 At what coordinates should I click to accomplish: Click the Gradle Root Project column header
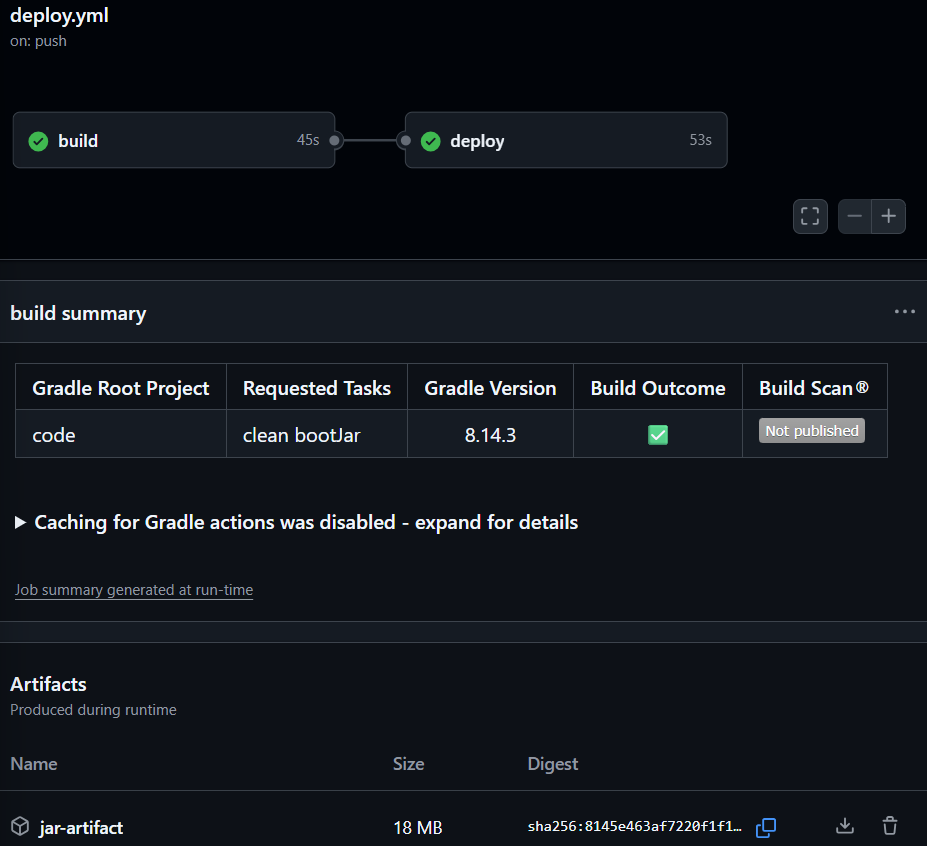tap(121, 388)
